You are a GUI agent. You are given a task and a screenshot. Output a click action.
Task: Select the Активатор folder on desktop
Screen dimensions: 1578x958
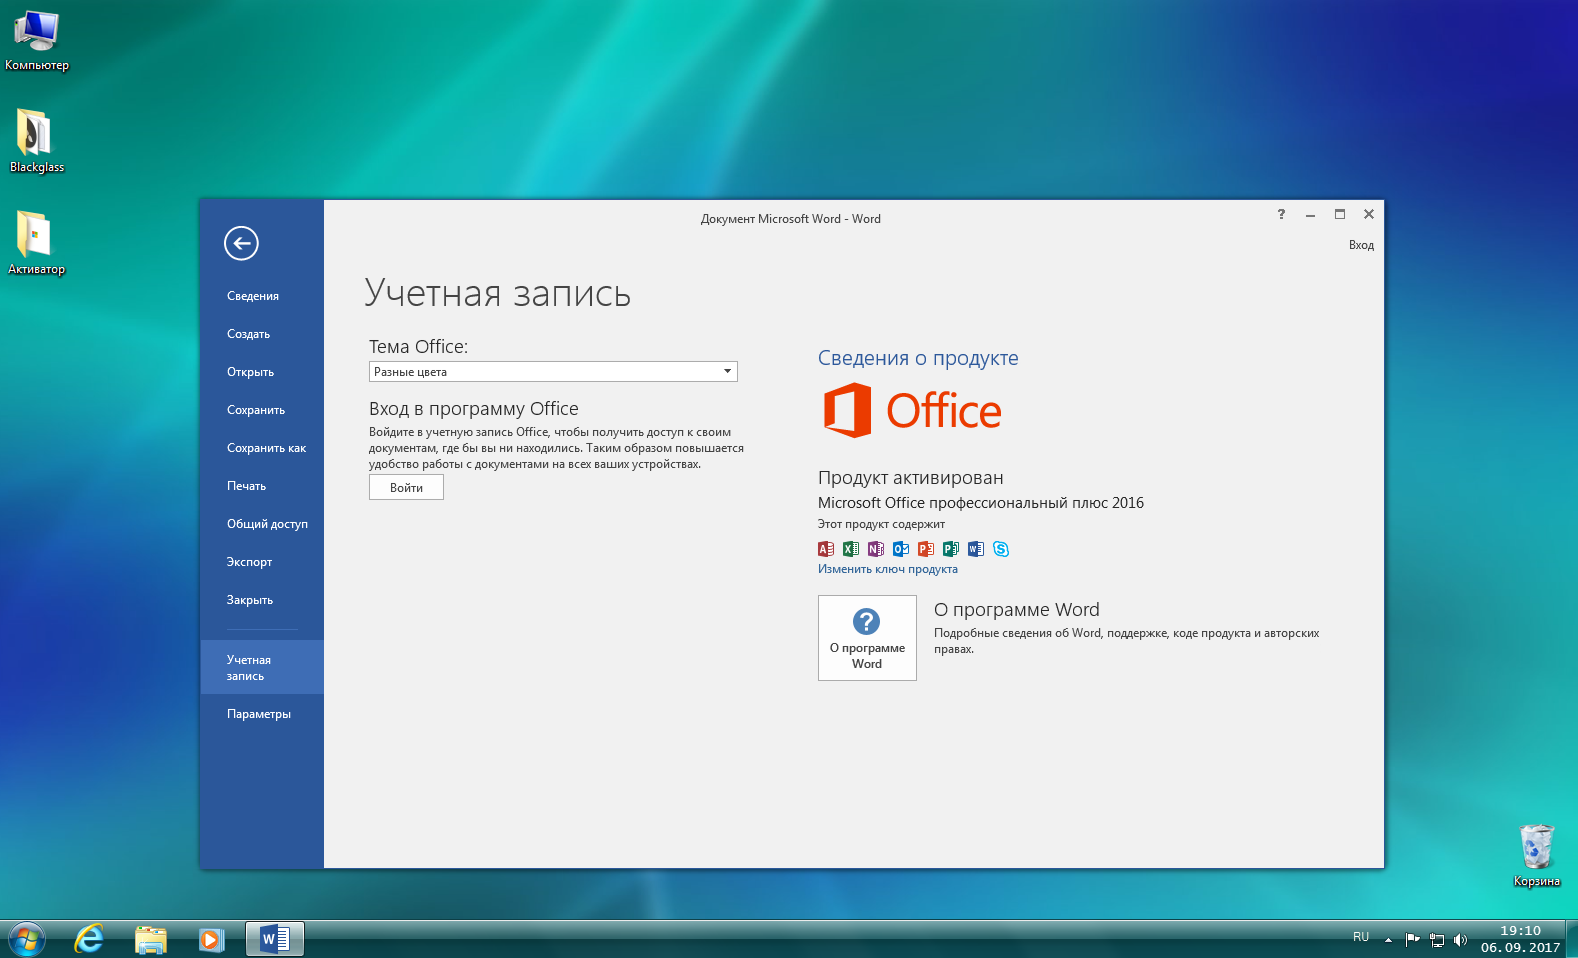tap(37, 243)
